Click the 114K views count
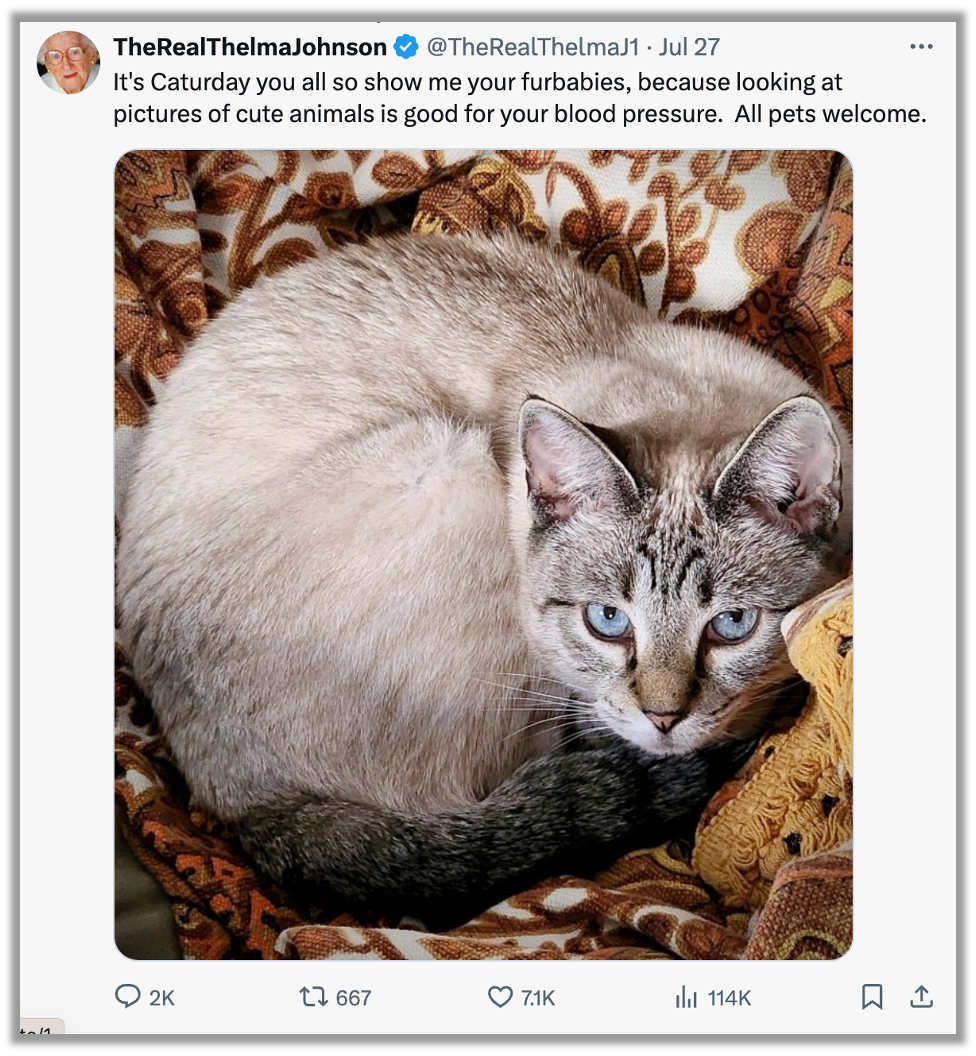 (729, 998)
